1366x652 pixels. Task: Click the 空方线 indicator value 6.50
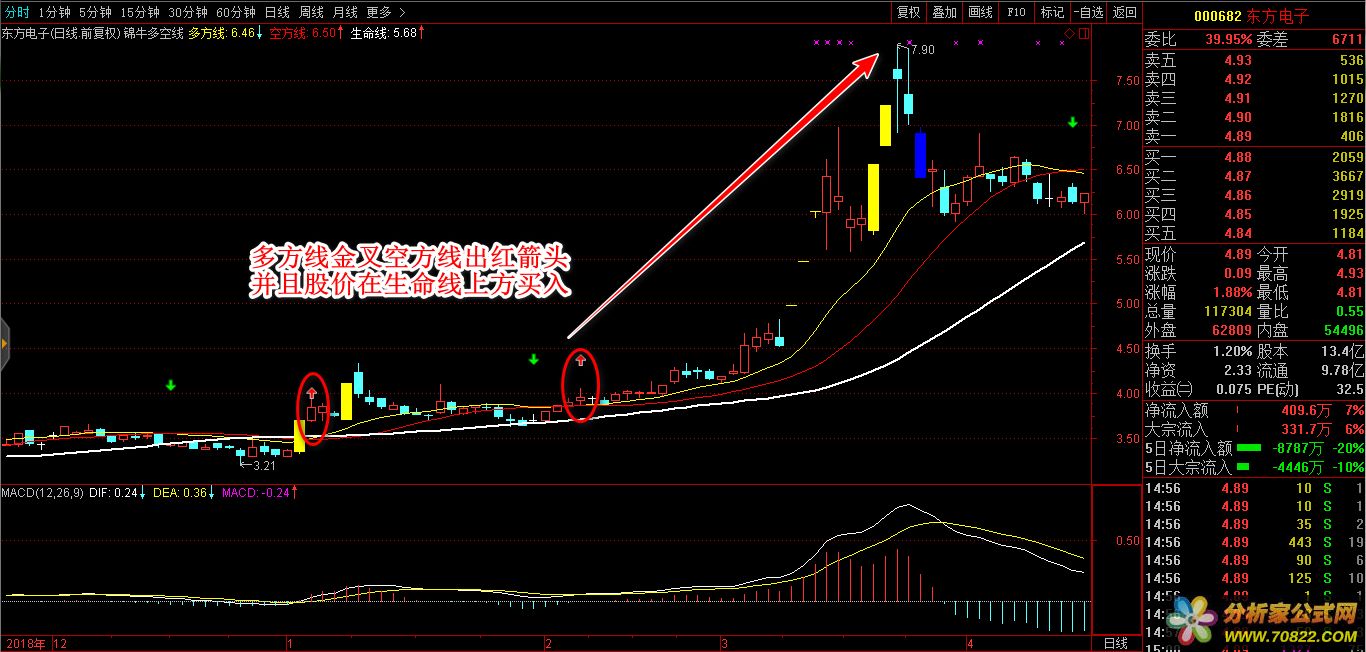pos(324,33)
